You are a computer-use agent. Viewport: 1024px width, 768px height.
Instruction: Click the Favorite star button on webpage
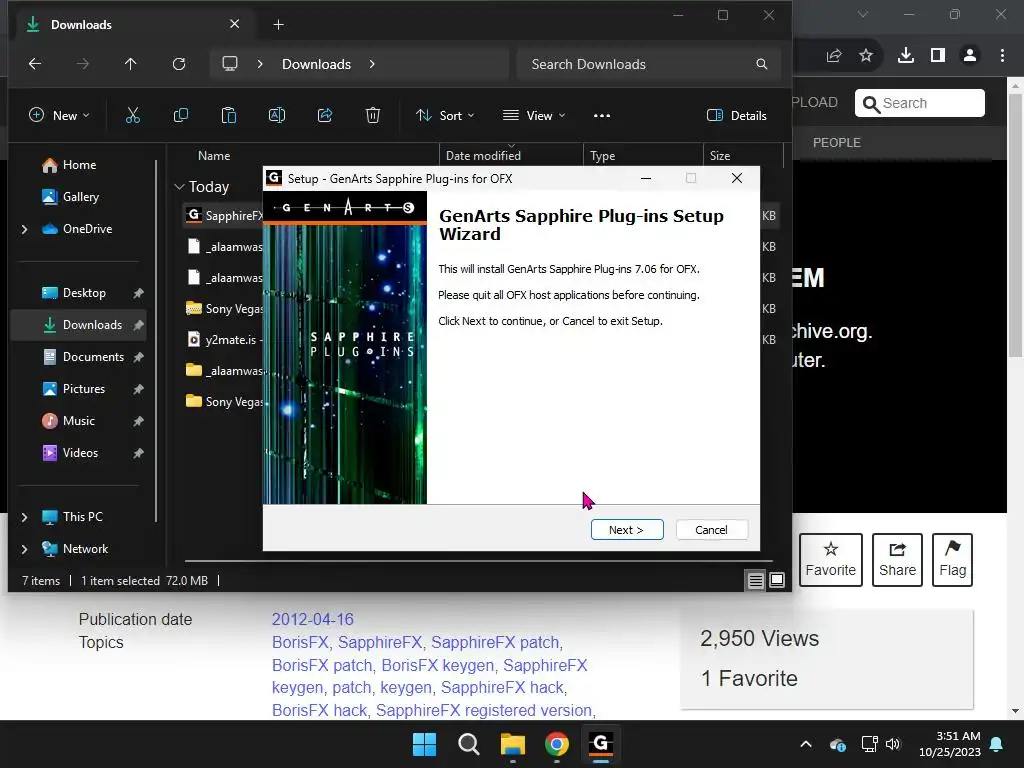coord(831,560)
